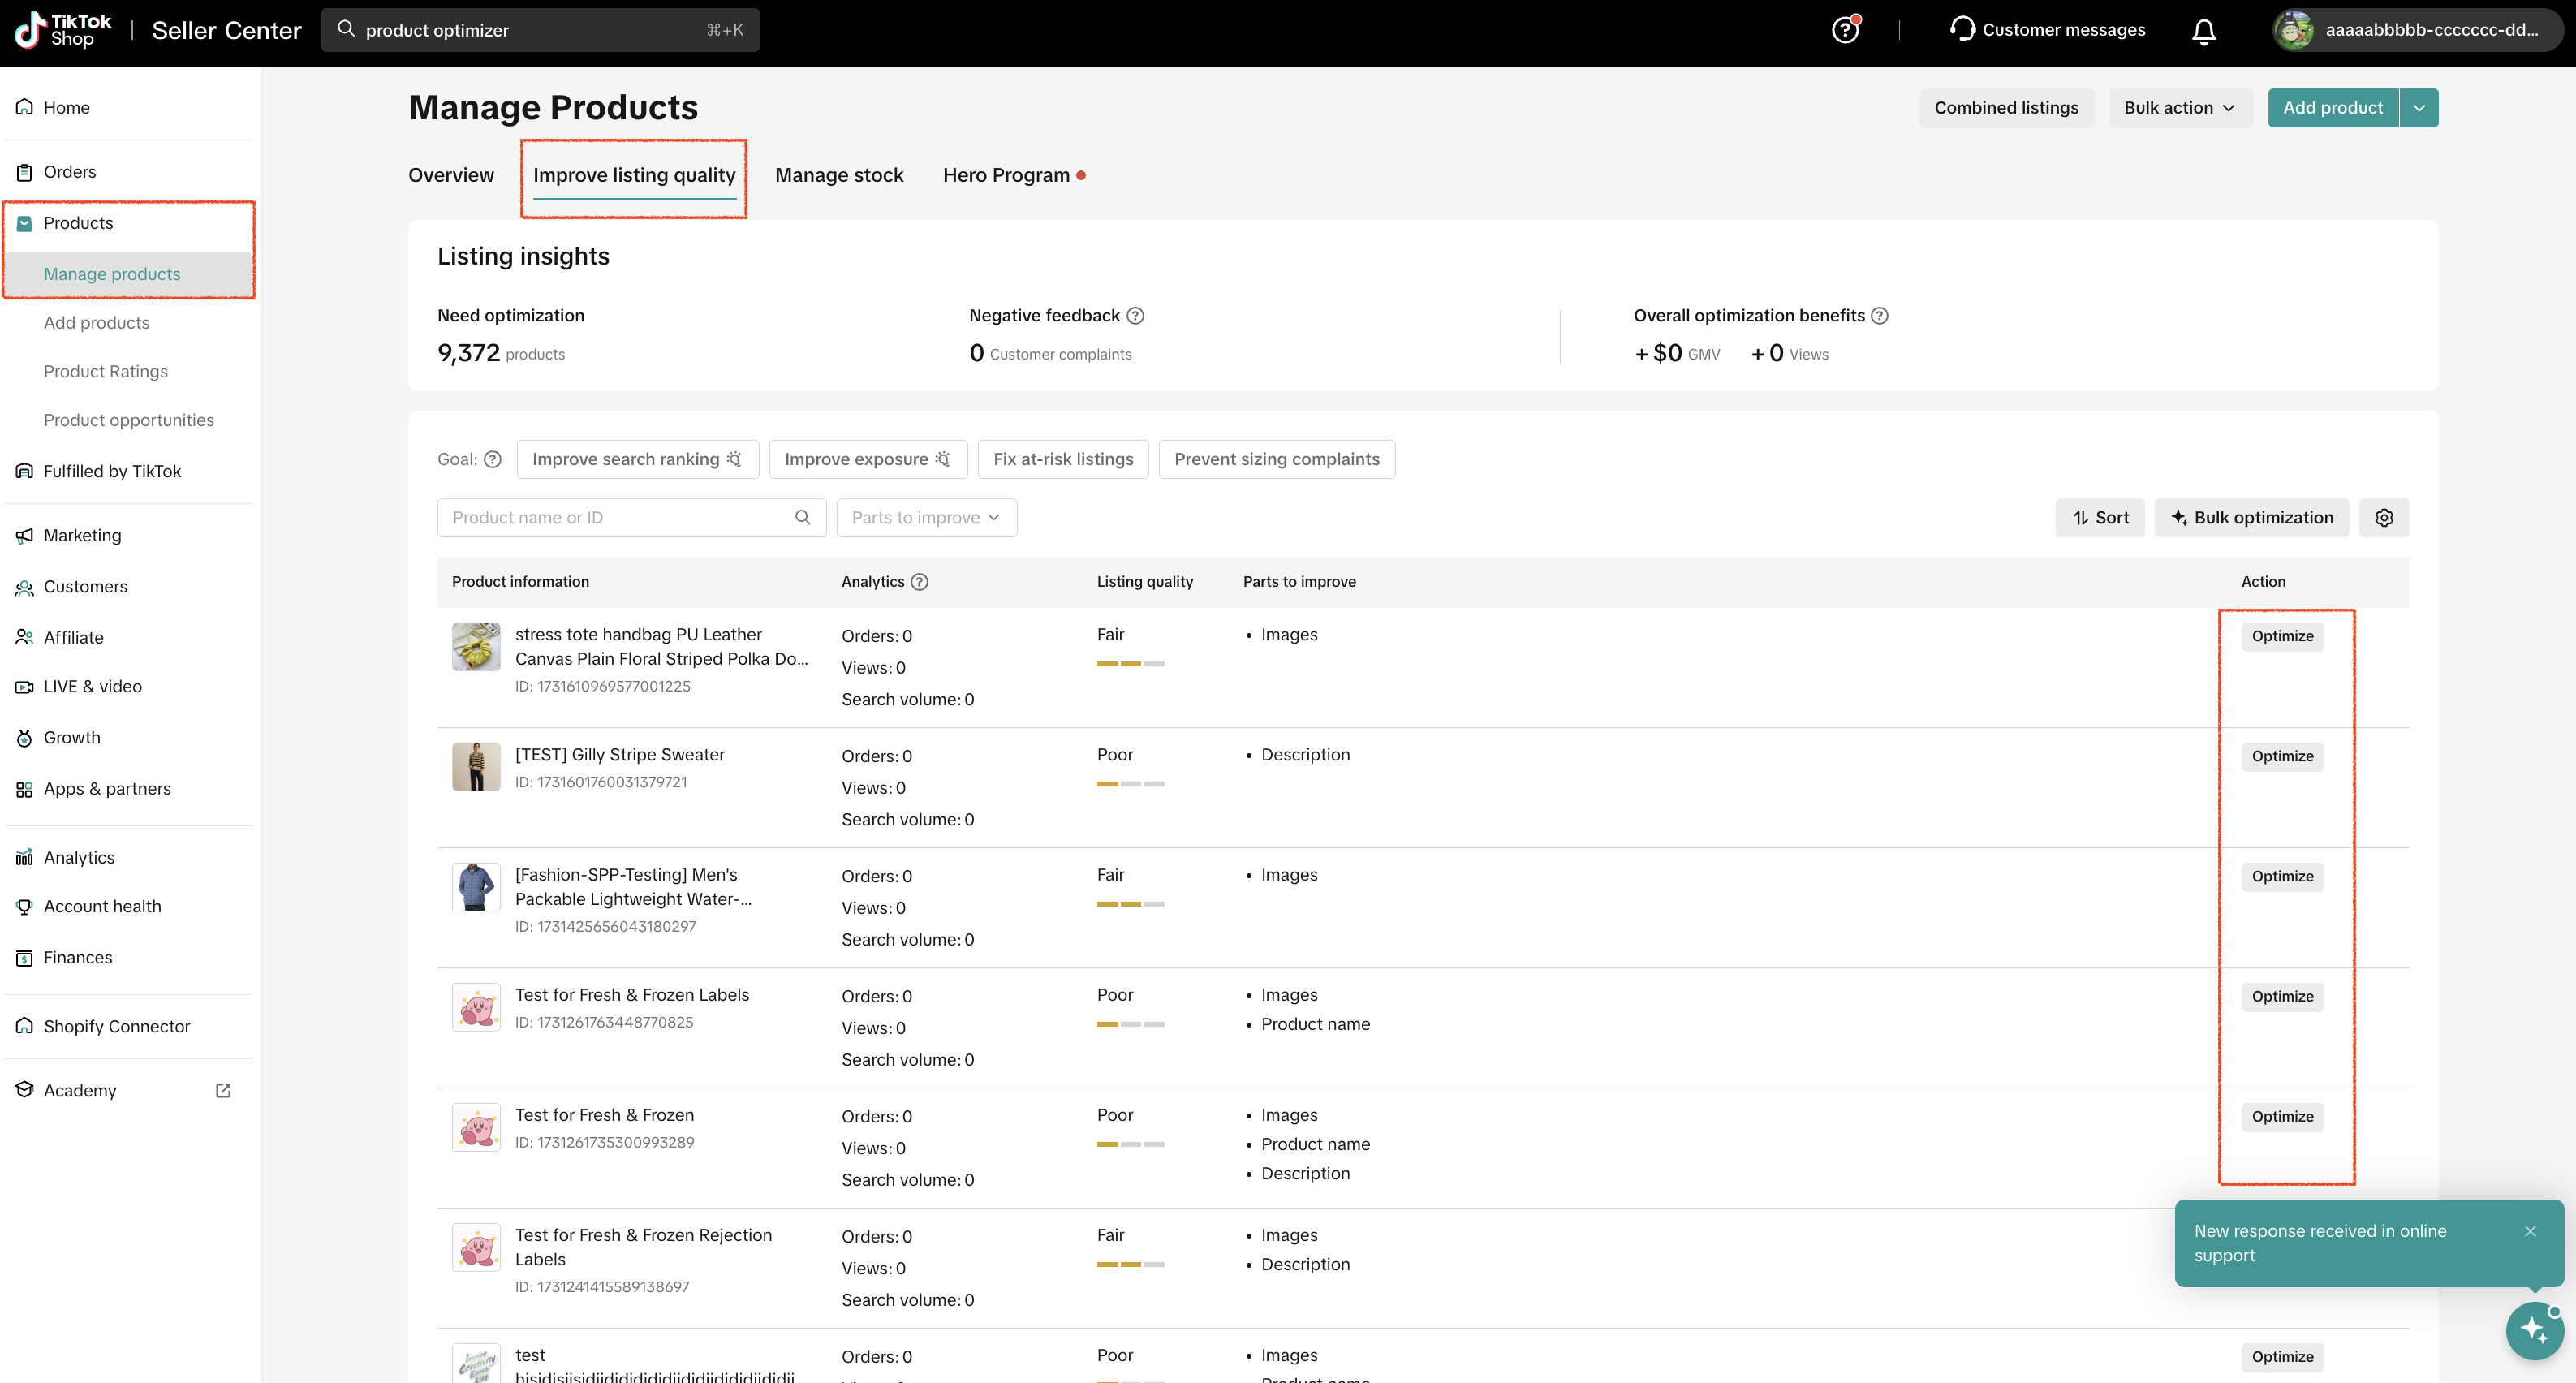Switch to the Manage stock tab
Image resolution: width=2576 pixels, height=1383 pixels.
pyautogui.click(x=839, y=175)
